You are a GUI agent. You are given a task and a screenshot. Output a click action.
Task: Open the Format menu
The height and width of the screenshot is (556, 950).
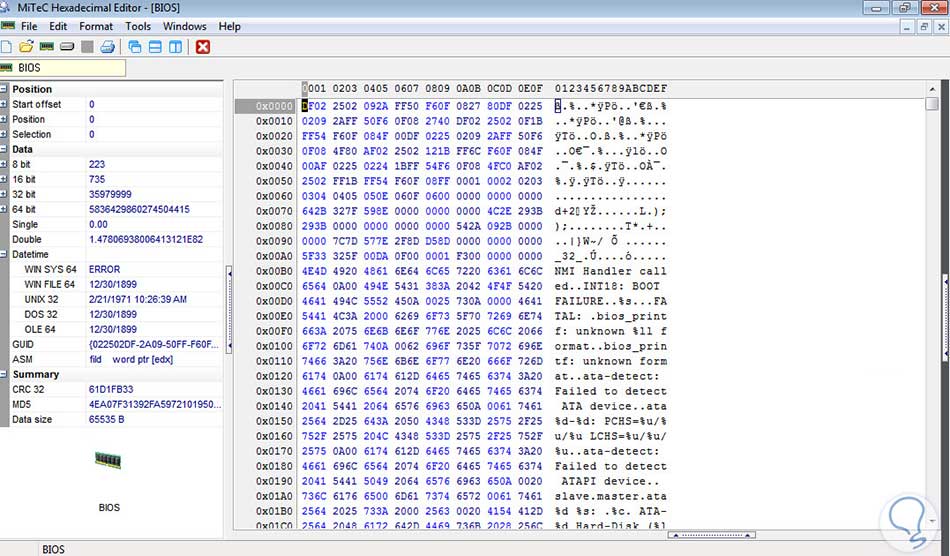pyautogui.click(x=96, y=26)
